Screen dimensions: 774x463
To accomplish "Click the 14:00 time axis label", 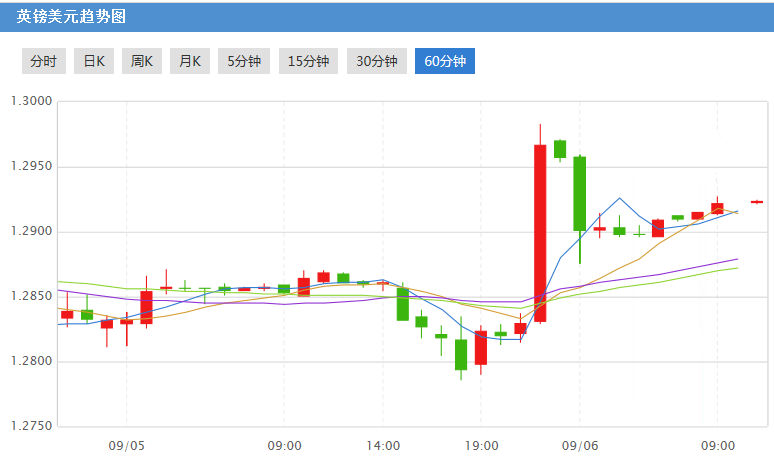I will tap(383, 445).
